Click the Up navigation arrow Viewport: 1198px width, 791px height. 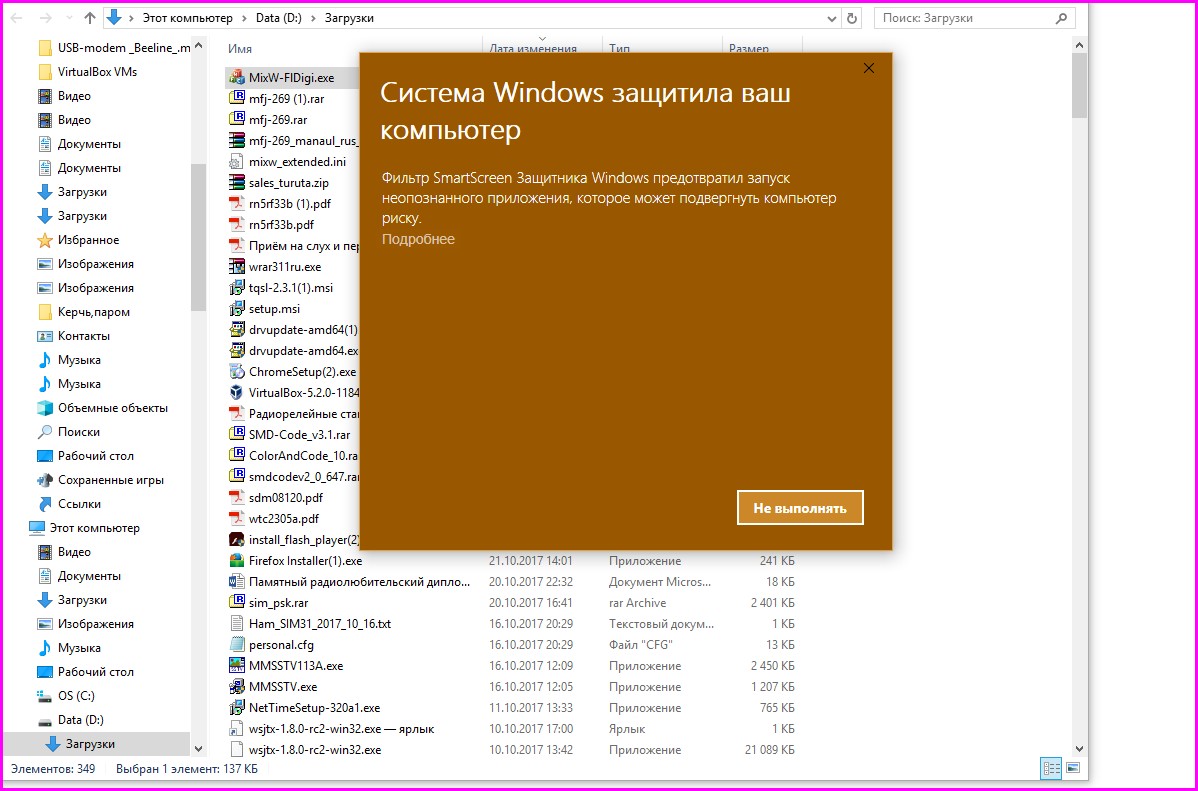tap(90, 18)
